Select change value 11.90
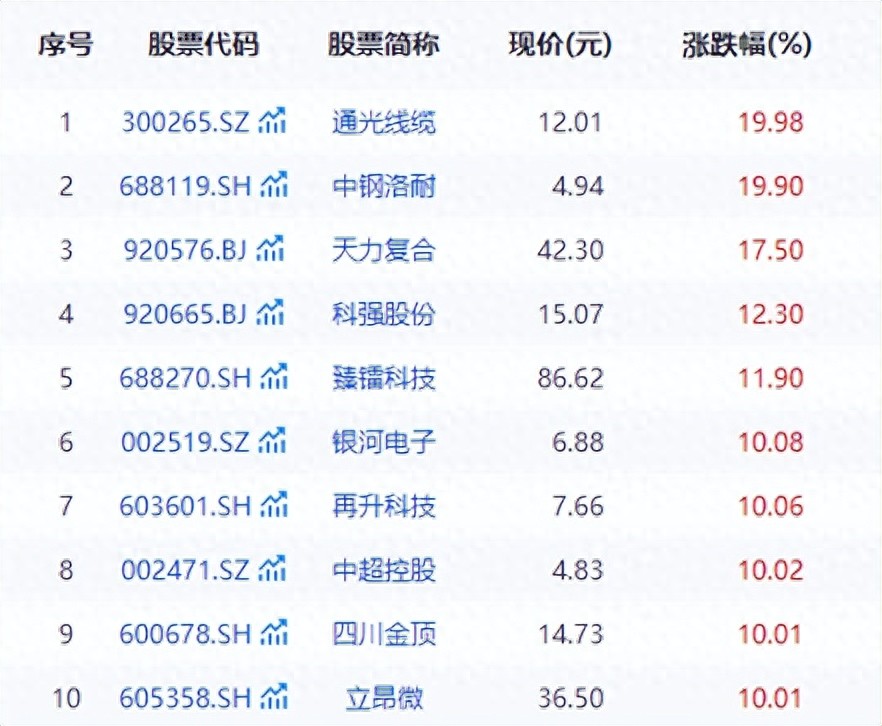The image size is (882, 726). [770, 378]
